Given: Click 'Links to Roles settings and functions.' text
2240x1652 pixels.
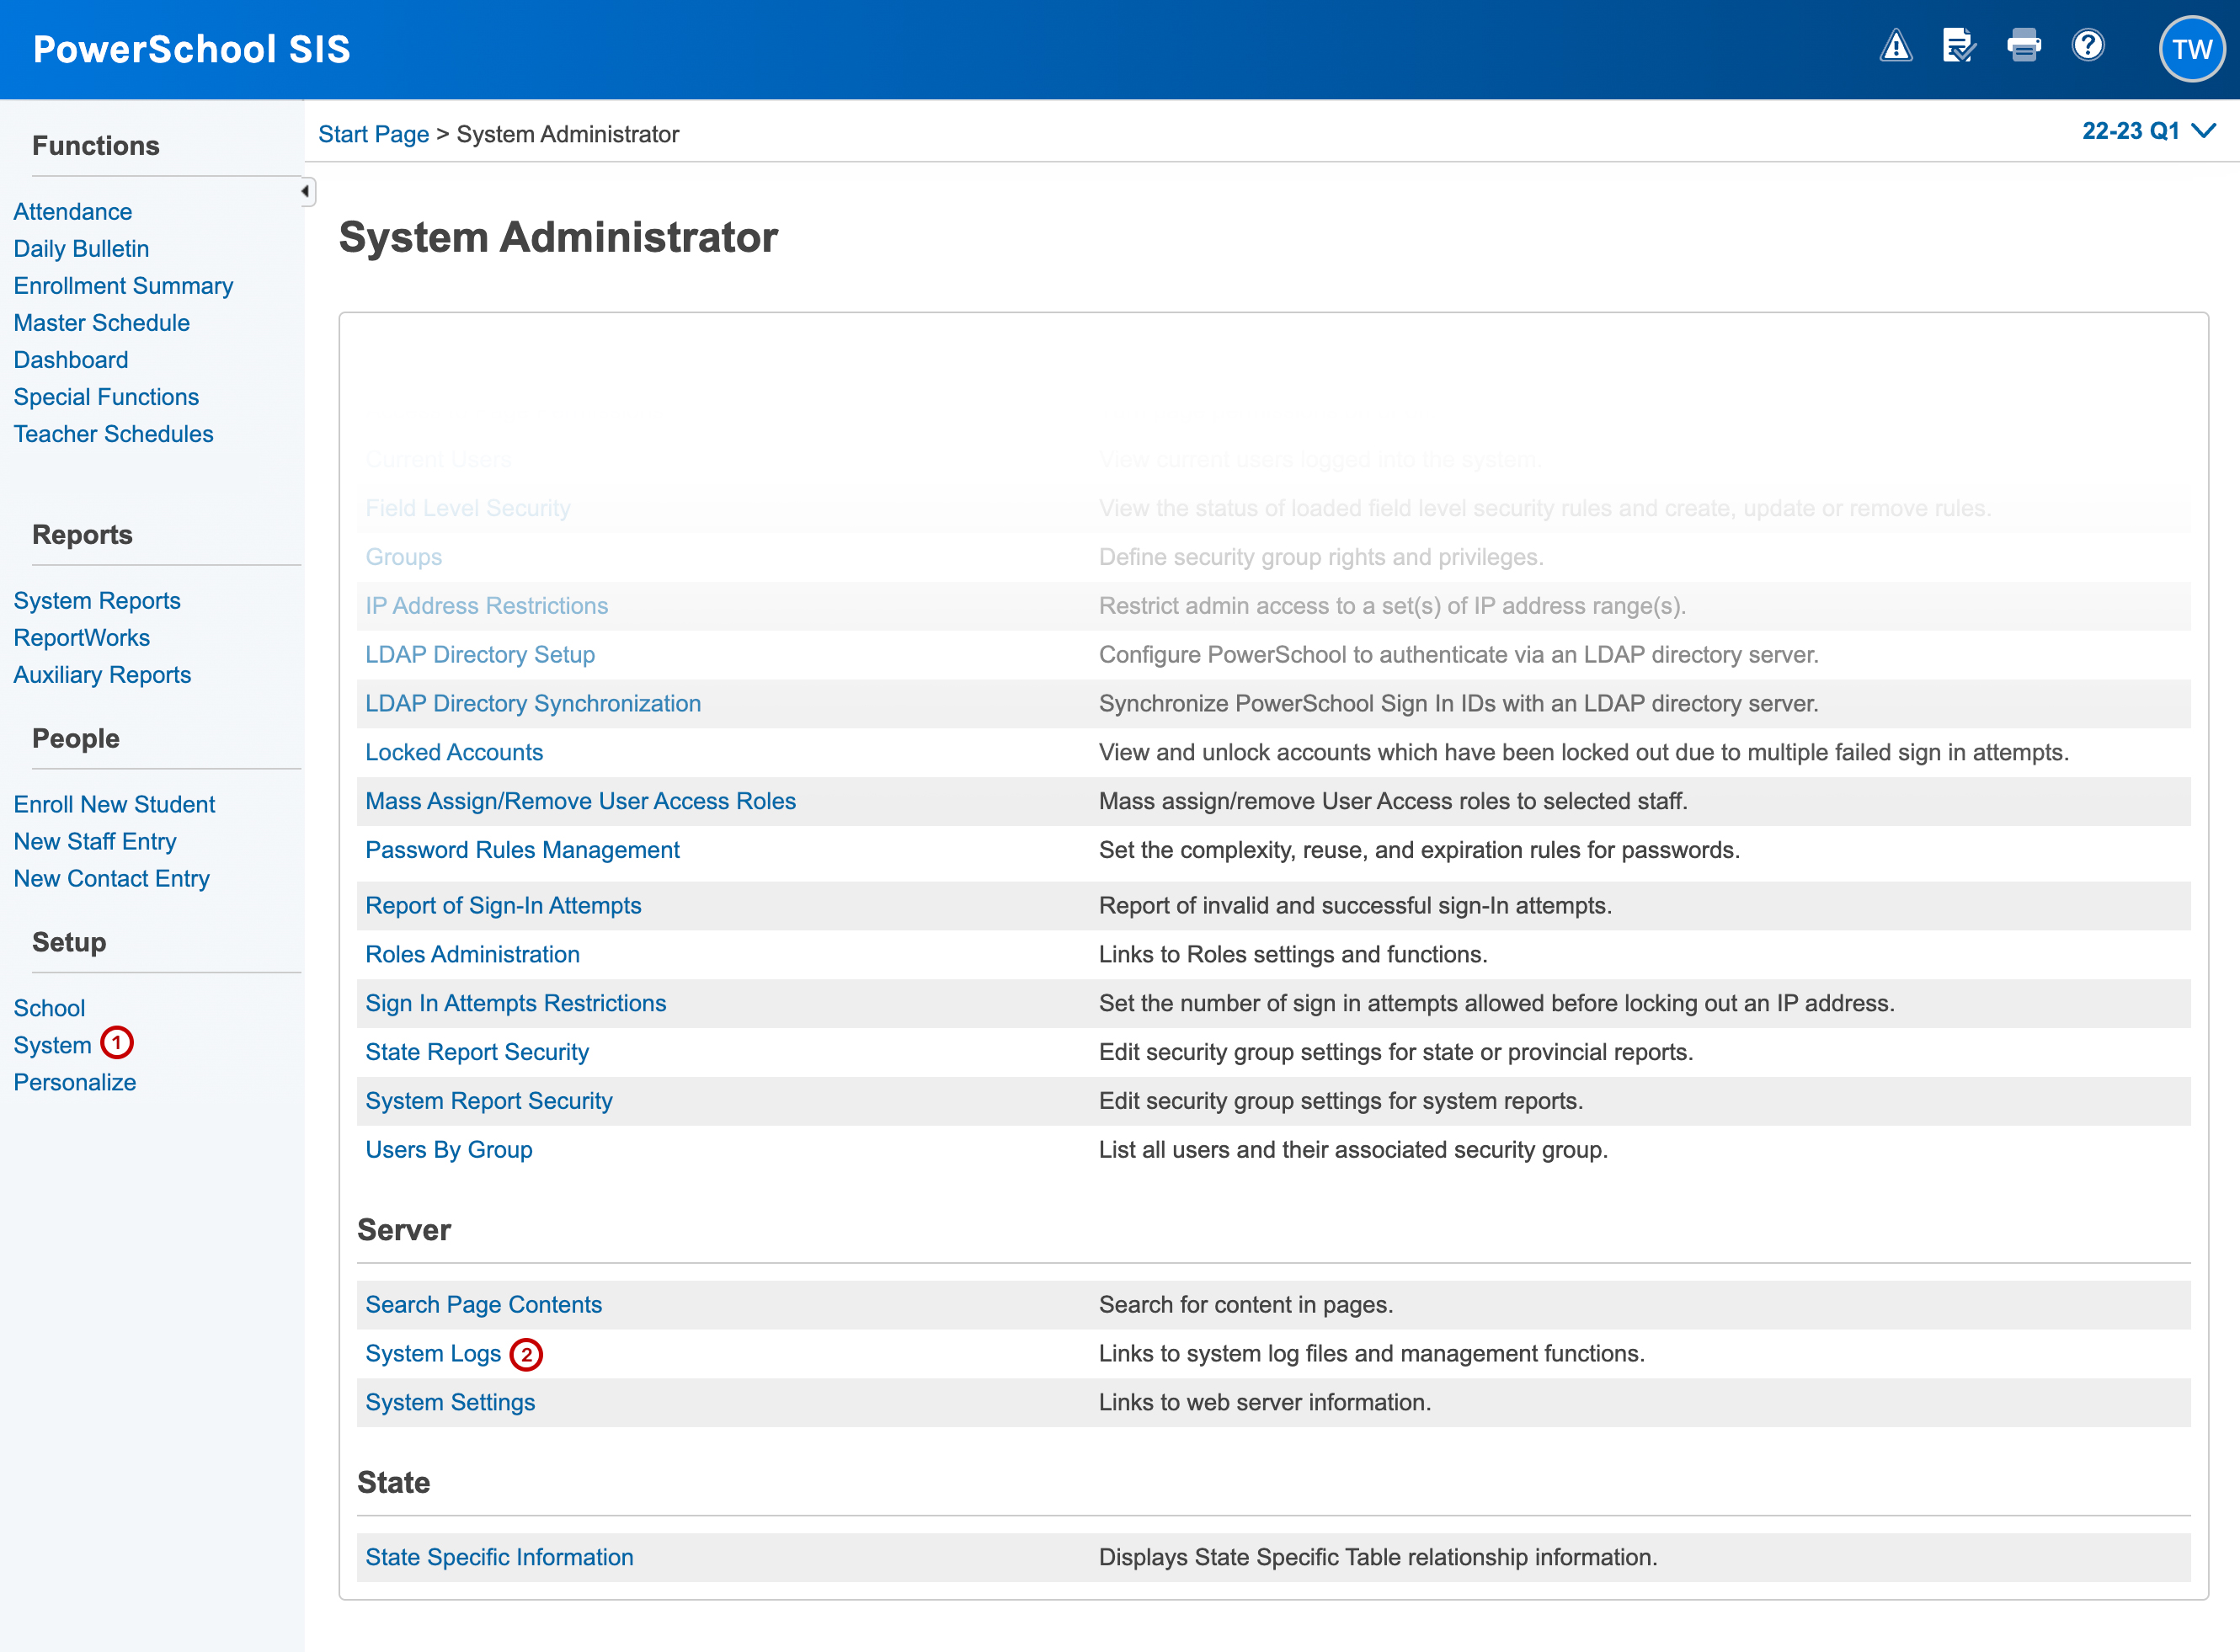Looking at the screenshot, I should pos(1293,955).
